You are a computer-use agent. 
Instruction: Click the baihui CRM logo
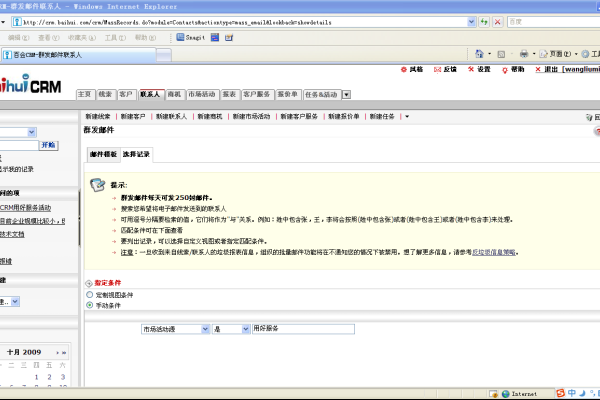pyautogui.click(x=30, y=84)
